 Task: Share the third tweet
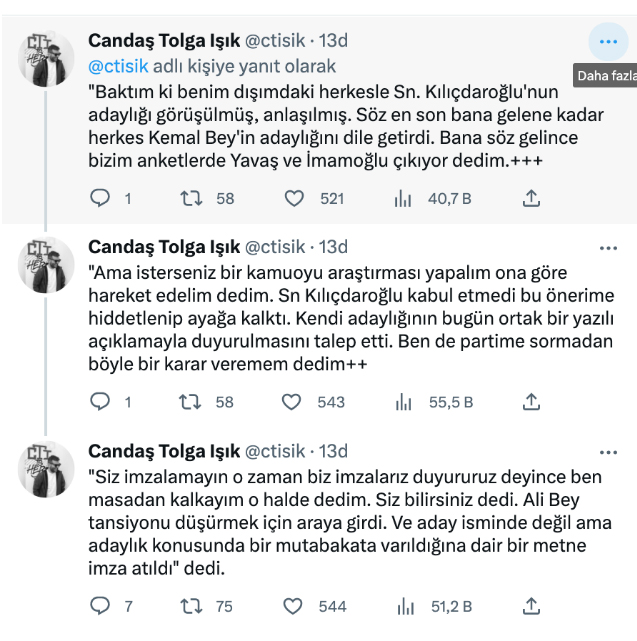pos(532,606)
